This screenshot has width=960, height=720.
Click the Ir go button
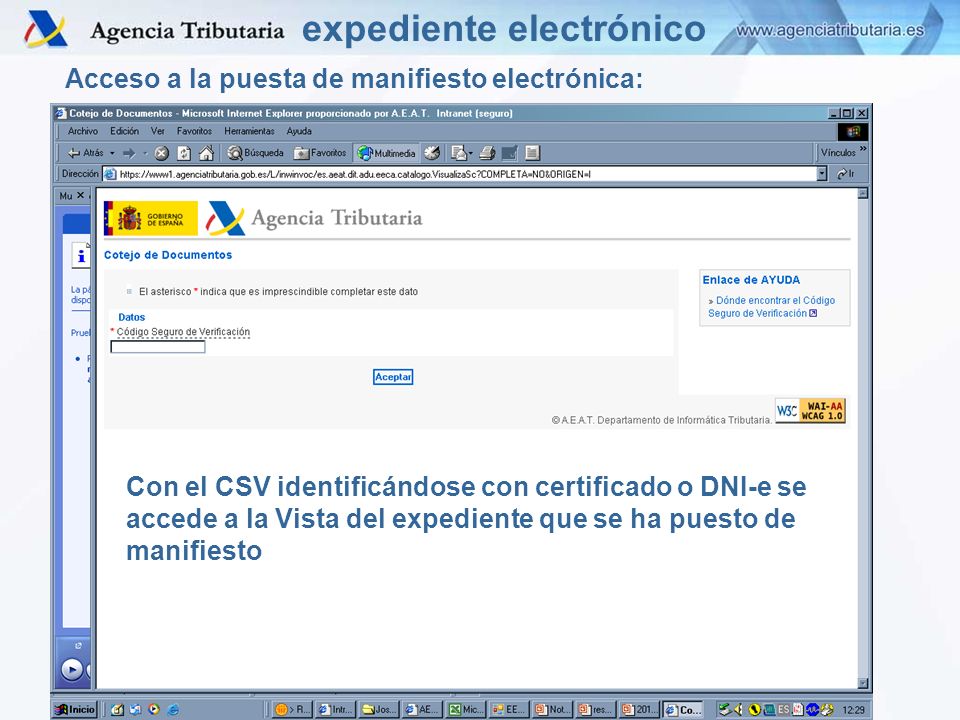click(846, 174)
